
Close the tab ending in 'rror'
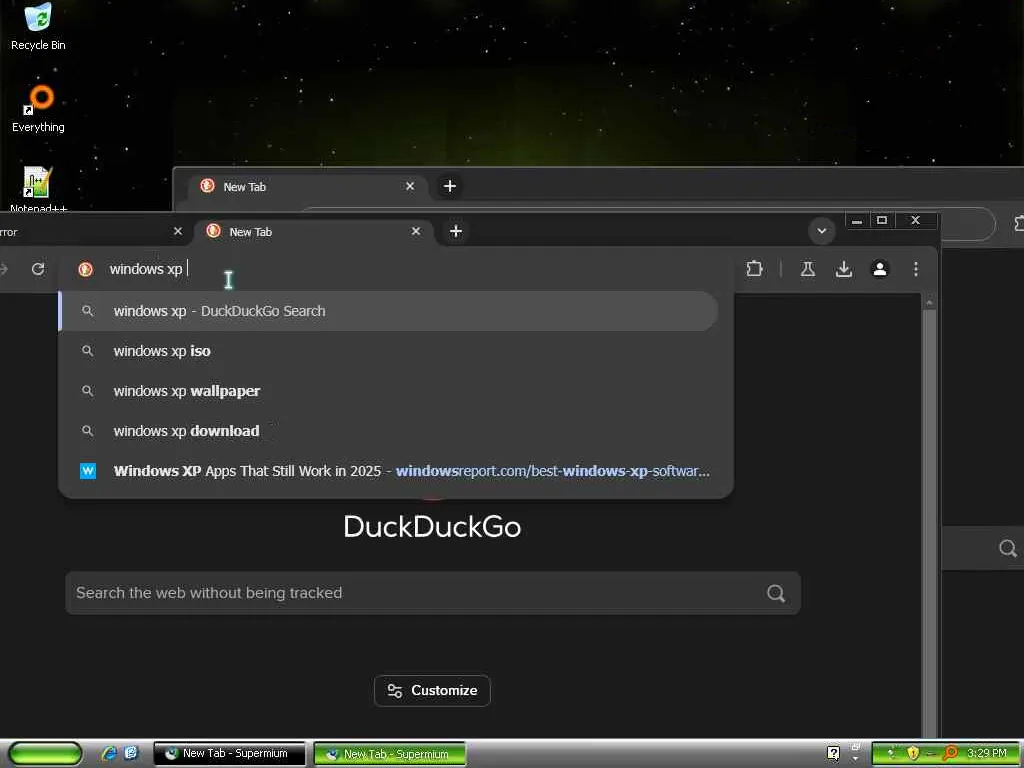tap(178, 231)
